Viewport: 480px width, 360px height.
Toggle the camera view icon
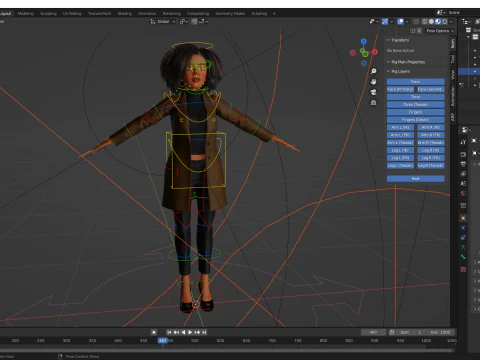373,92
